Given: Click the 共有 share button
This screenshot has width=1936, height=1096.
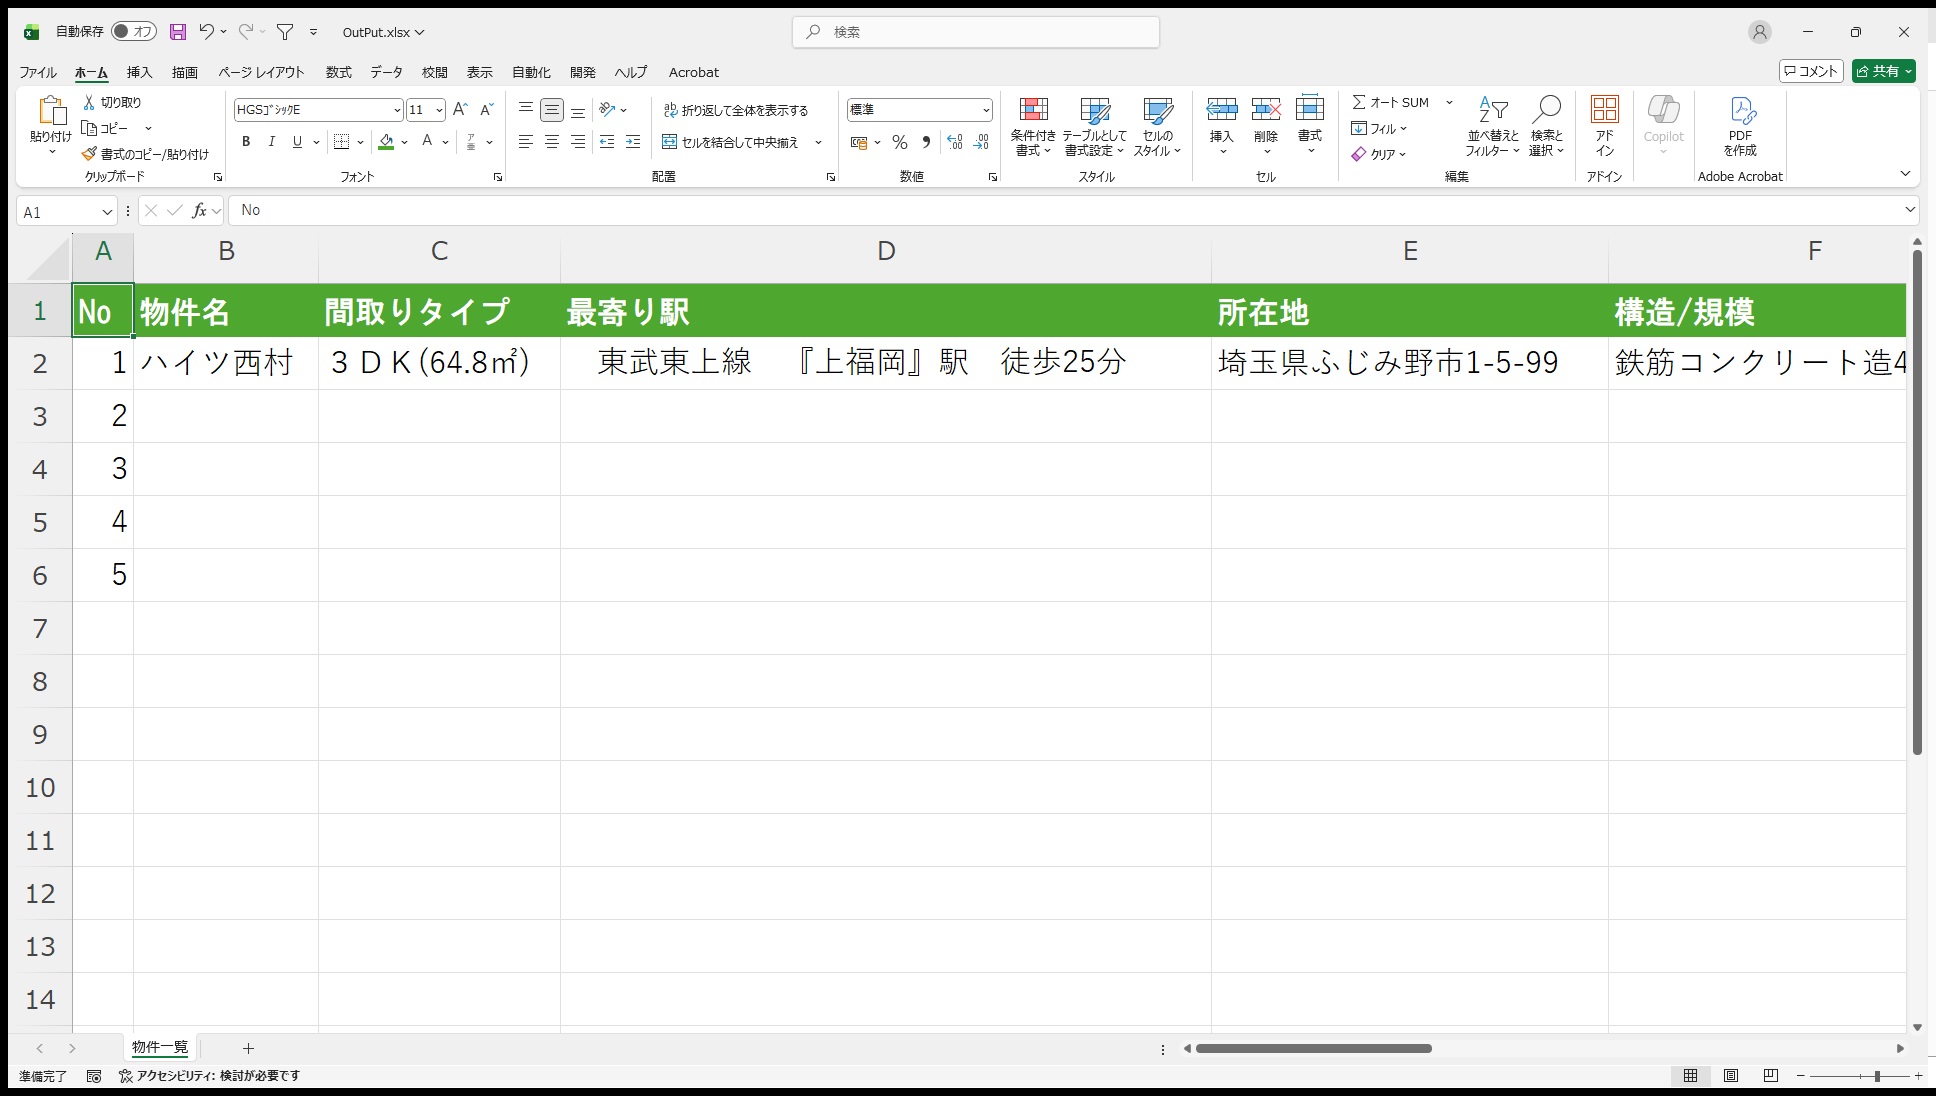Looking at the screenshot, I should coord(1884,71).
